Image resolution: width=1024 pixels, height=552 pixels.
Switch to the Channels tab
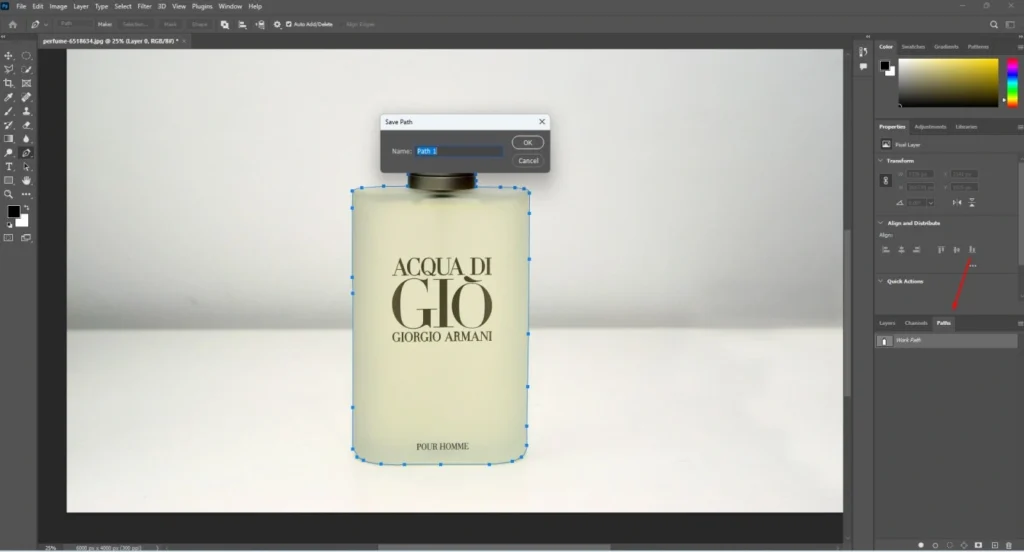pos(916,323)
